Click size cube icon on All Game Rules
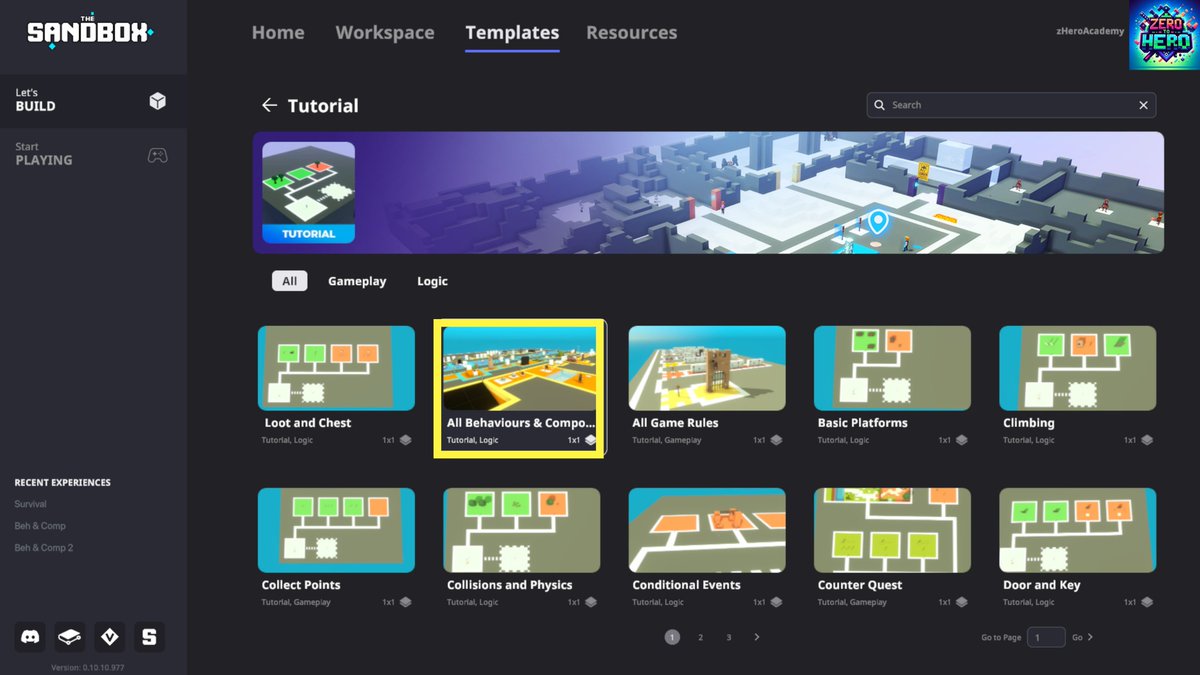 tap(776, 440)
